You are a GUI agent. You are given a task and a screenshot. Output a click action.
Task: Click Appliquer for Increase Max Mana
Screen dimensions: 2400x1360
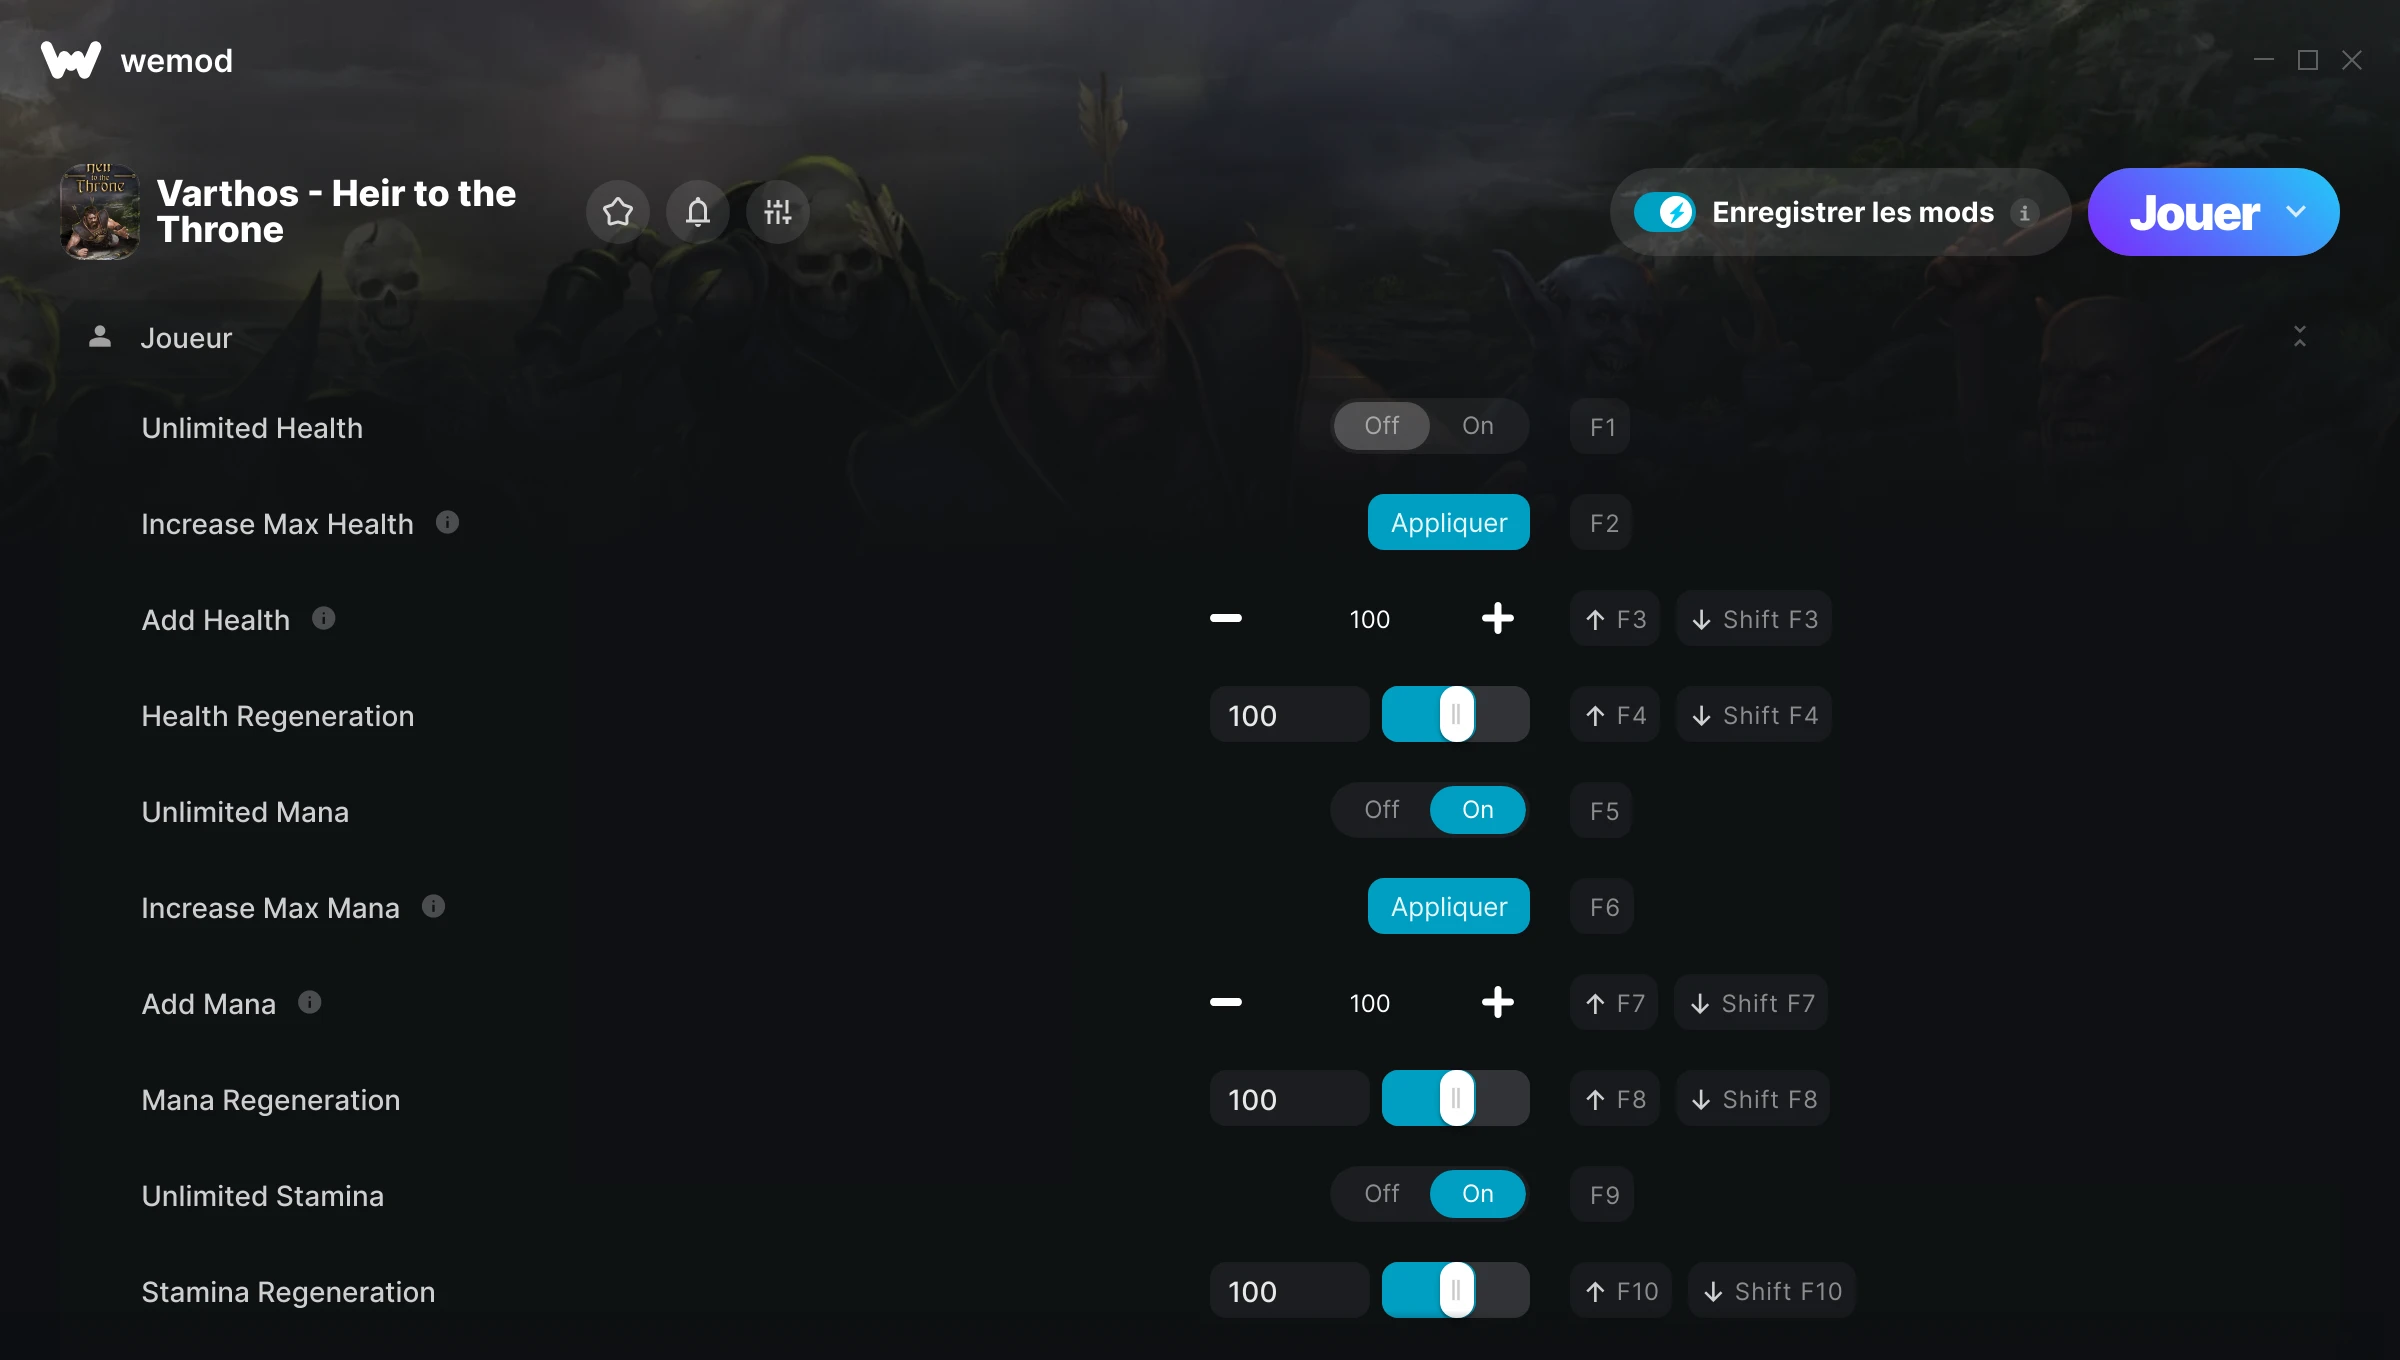(x=1449, y=906)
